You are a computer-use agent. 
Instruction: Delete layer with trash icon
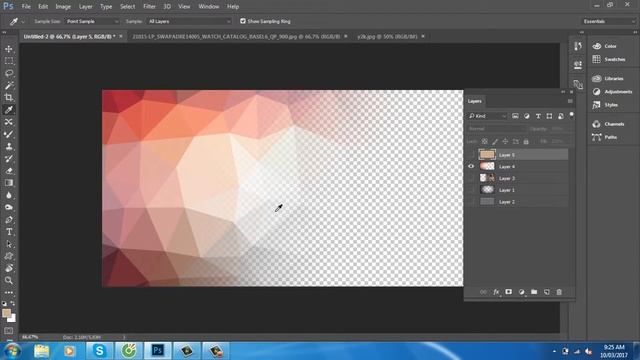tap(559, 292)
